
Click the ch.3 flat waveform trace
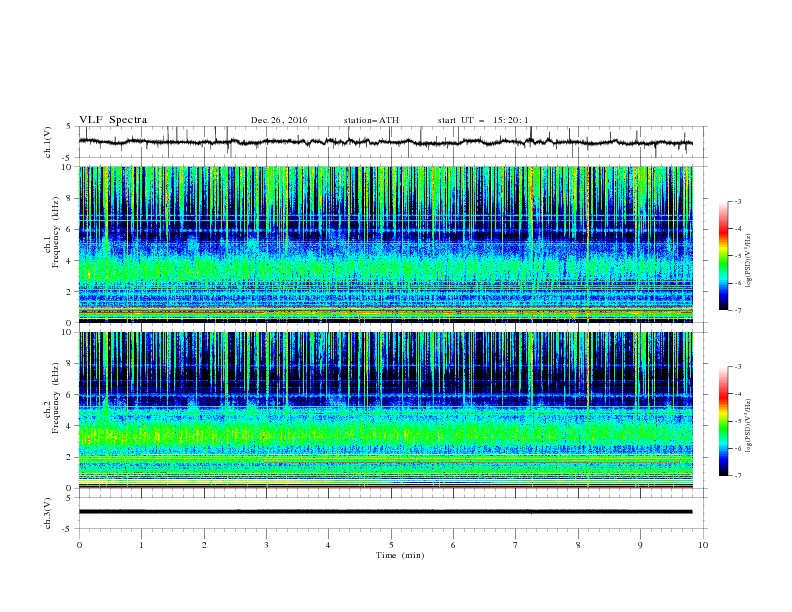pos(386,512)
